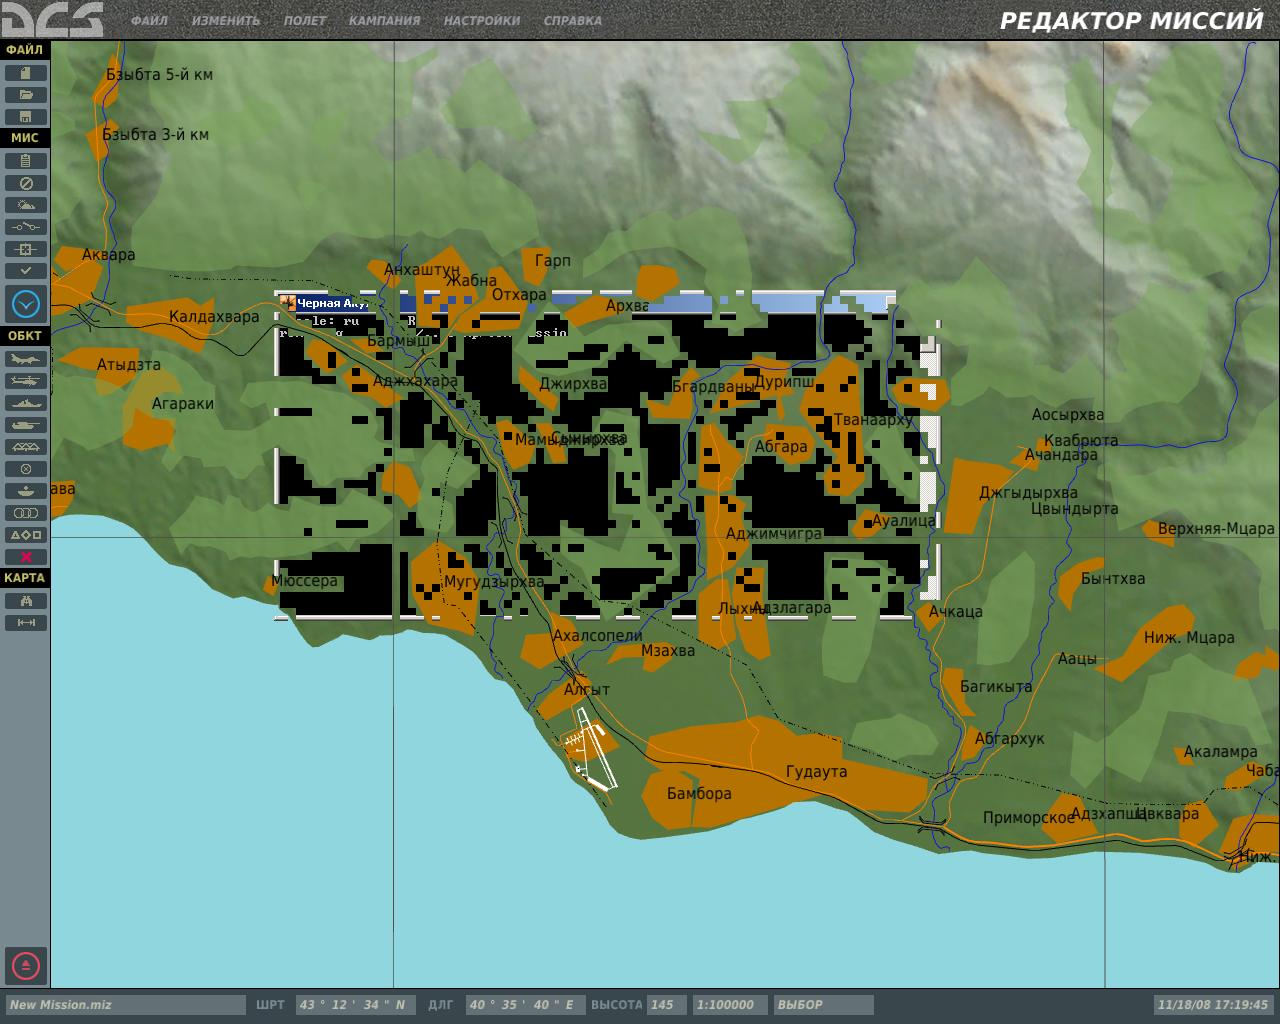Click the Калдахвара label on map
The width and height of the screenshot is (1280, 1024).
pos(214,317)
